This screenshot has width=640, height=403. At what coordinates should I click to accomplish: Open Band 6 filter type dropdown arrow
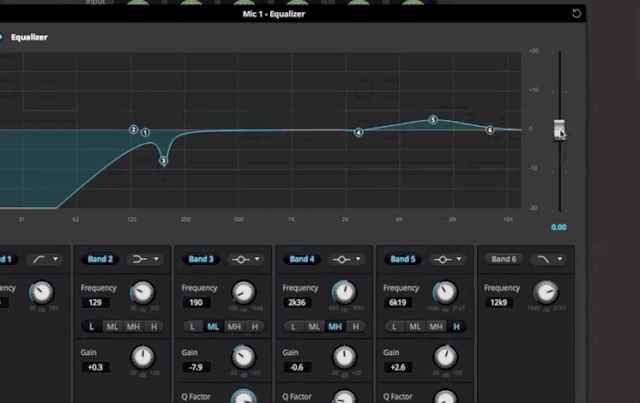pos(560,259)
